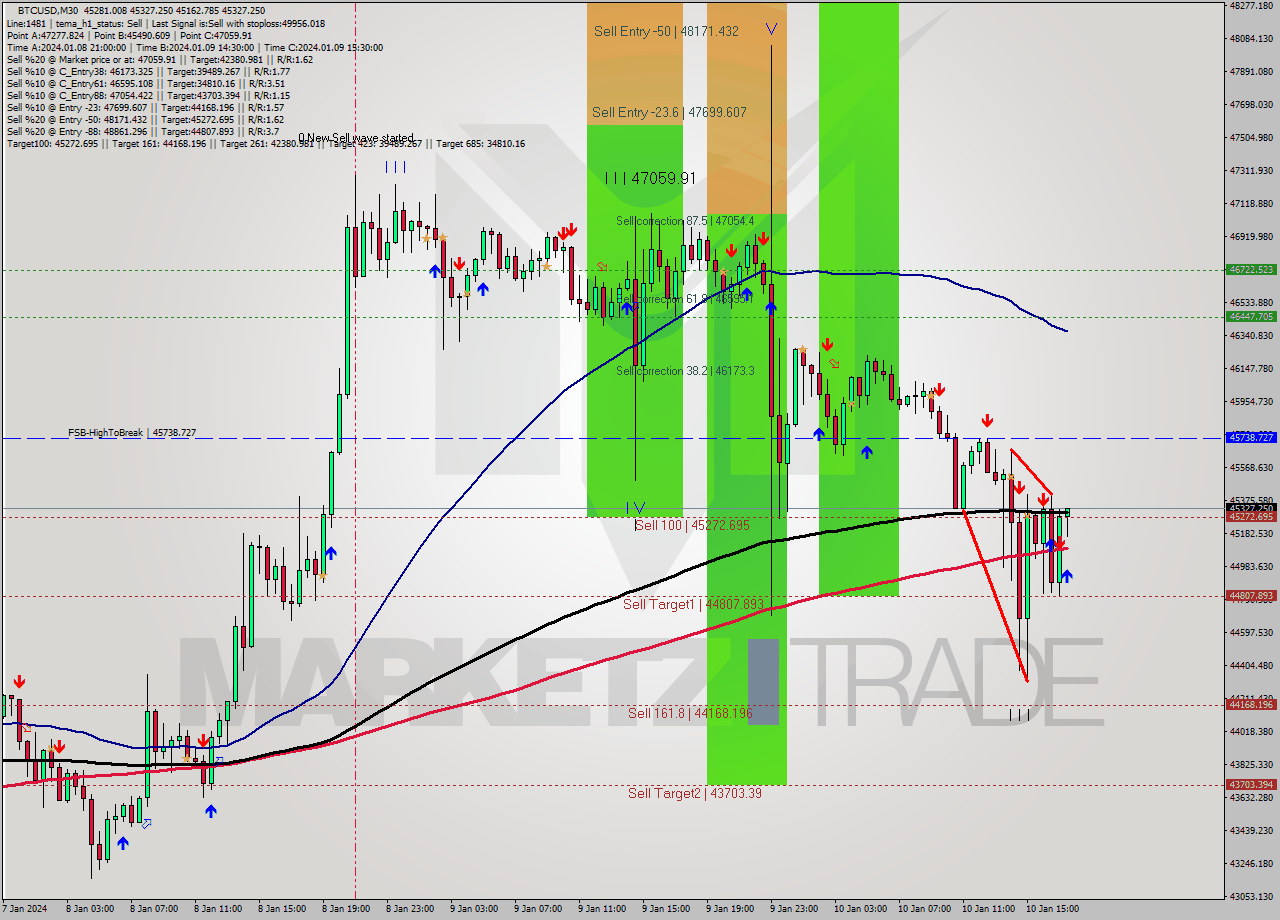Screen dimensions: 1280x920
Task: Click red price tag 45272.695 on axis
Action: click(x=1251, y=517)
